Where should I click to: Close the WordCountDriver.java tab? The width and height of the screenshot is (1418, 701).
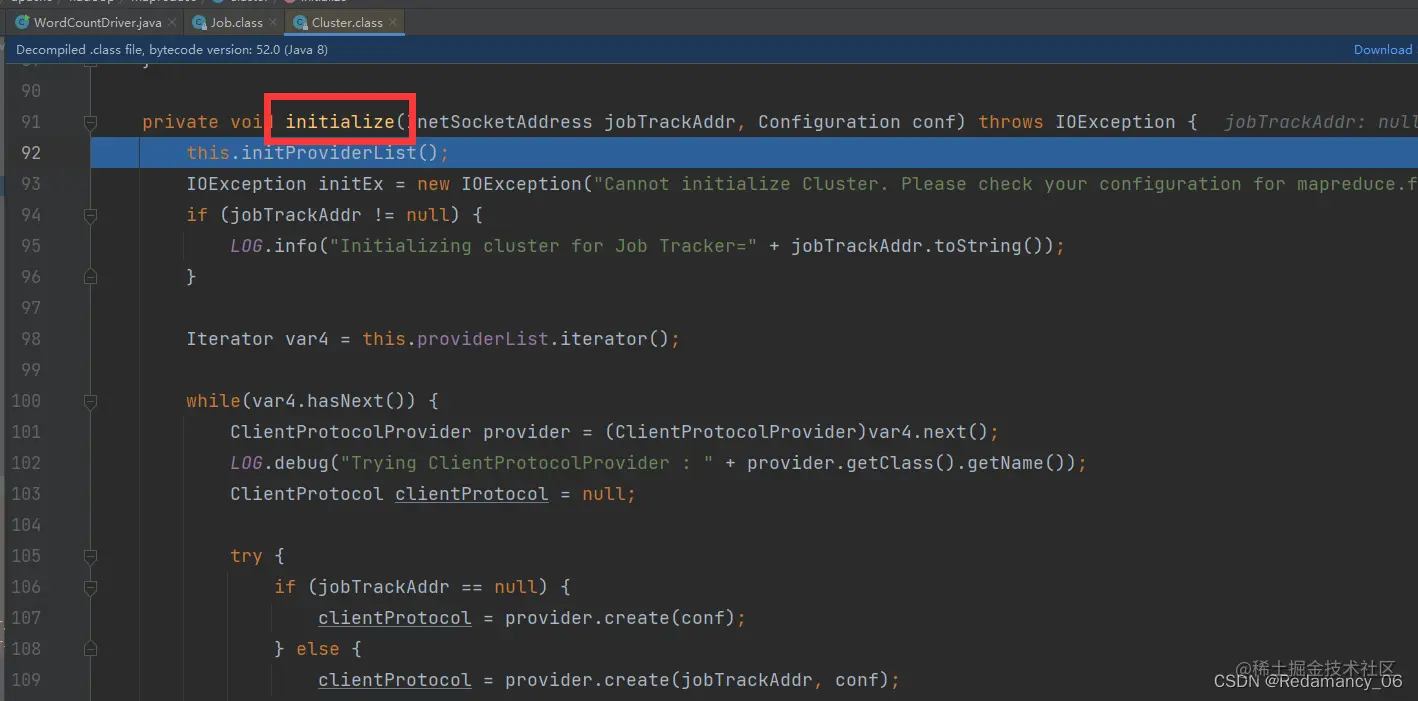(x=171, y=22)
